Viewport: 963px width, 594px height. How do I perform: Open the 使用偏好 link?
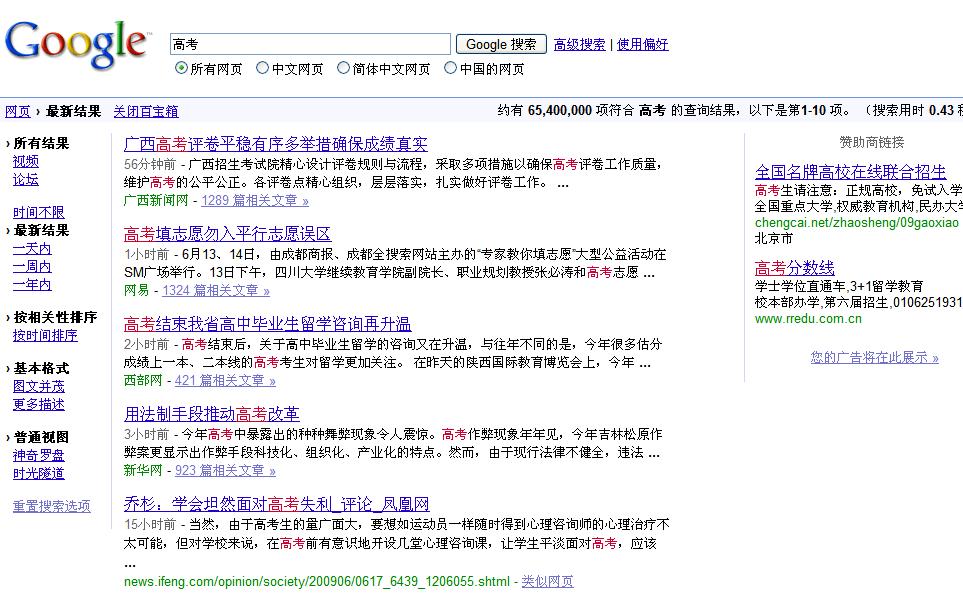(x=642, y=44)
